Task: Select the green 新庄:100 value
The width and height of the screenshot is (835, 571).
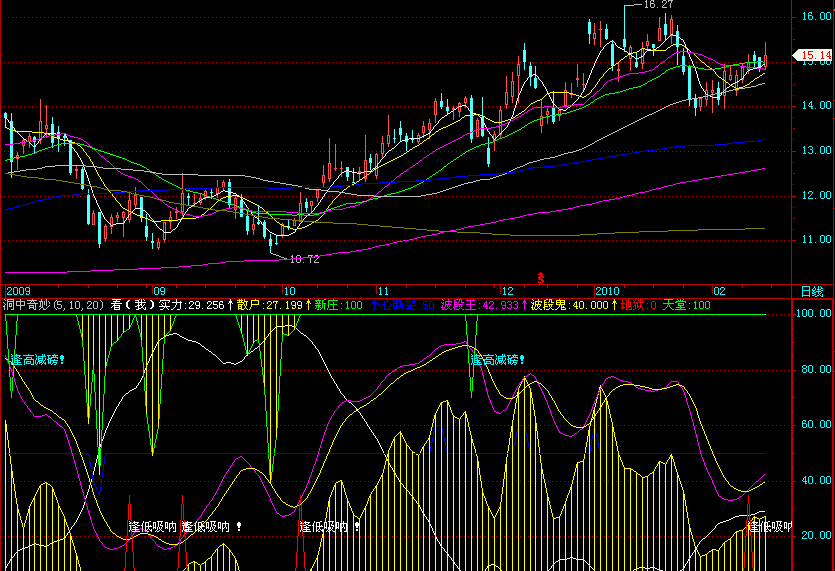Action: (338, 305)
